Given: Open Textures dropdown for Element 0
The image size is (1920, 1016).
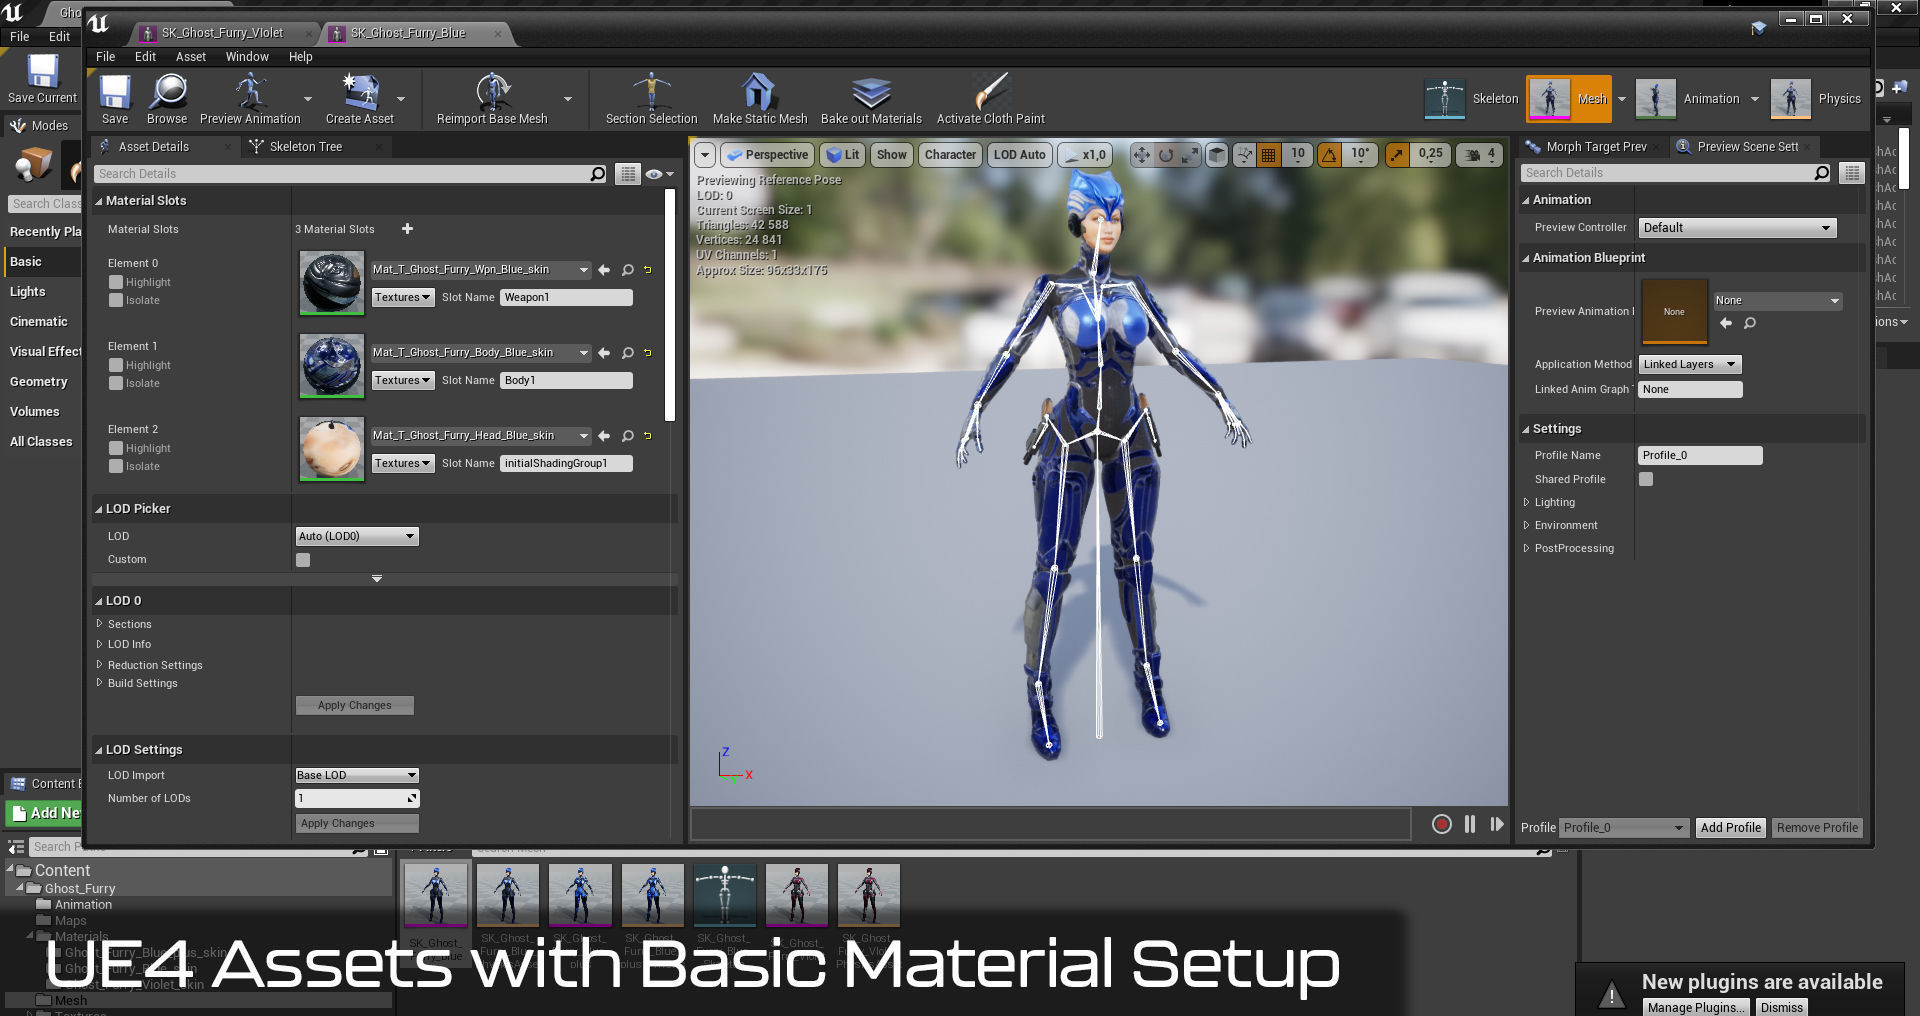Looking at the screenshot, I should coord(403,297).
